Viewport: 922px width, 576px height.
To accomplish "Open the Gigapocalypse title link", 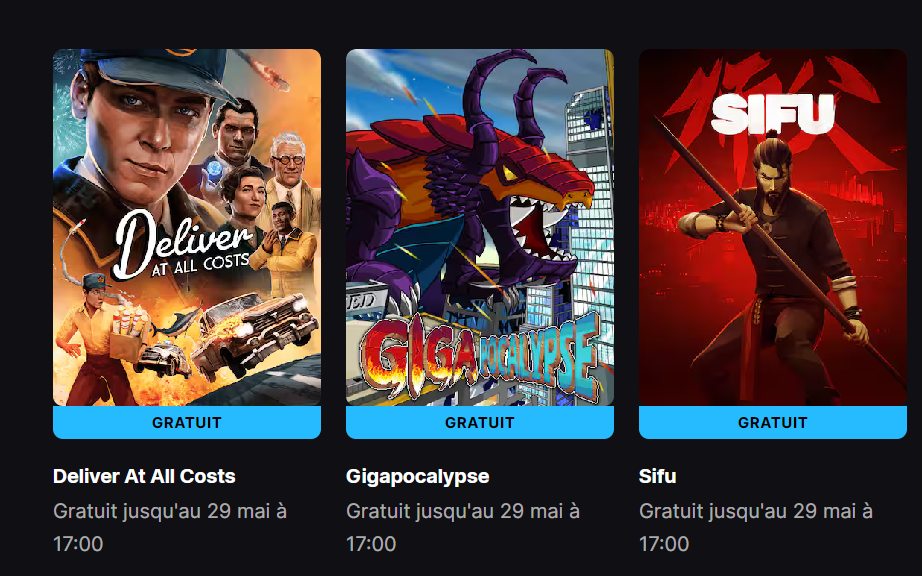I will point(417,476).
